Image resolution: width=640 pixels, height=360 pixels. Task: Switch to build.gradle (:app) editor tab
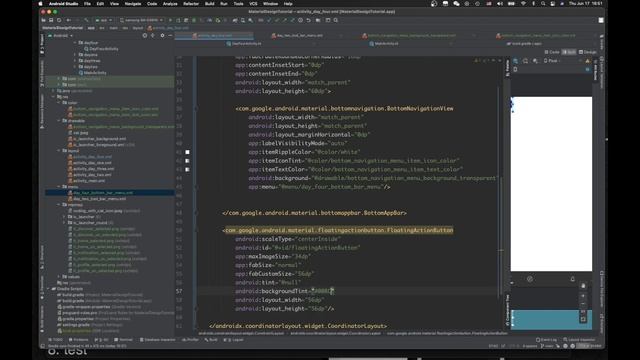(524, 44)
